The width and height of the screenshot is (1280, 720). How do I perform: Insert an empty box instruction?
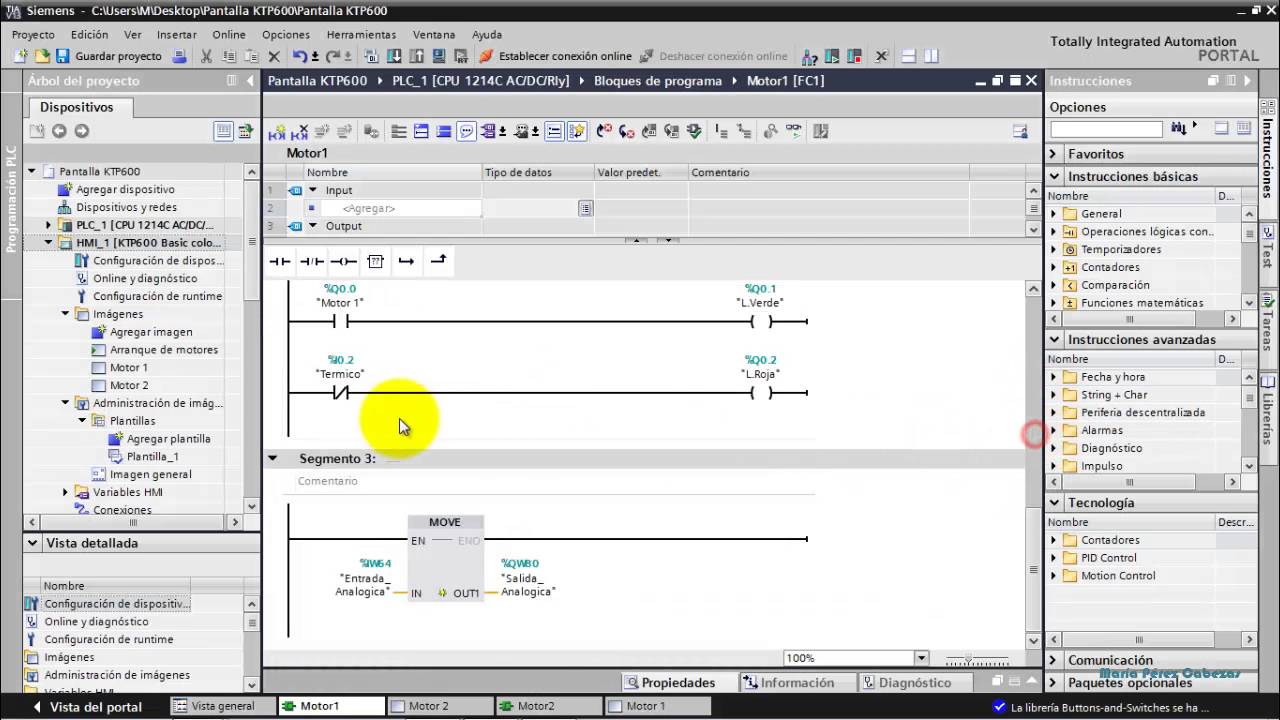pyautogui.click(x=375, y=262)
